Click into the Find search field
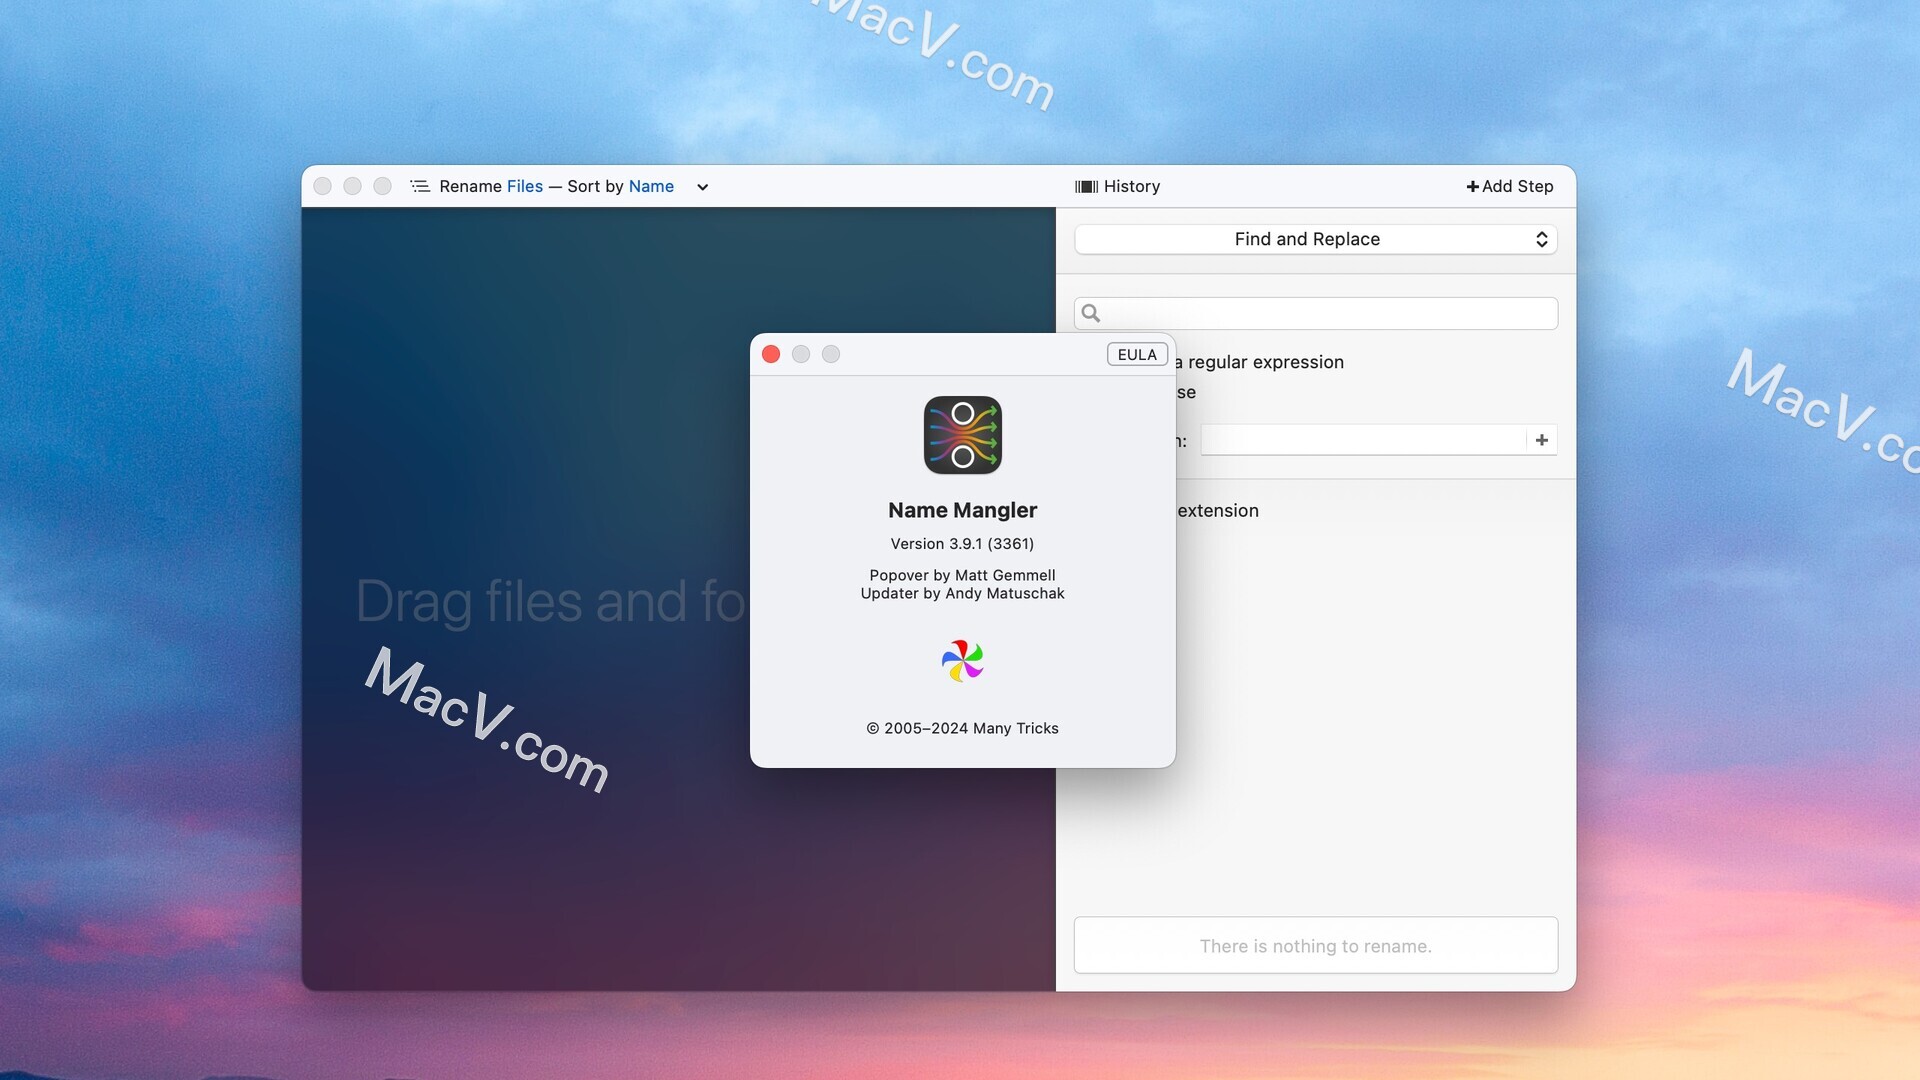This screenshot has width=1920, height=1080. pos(1330,313)
